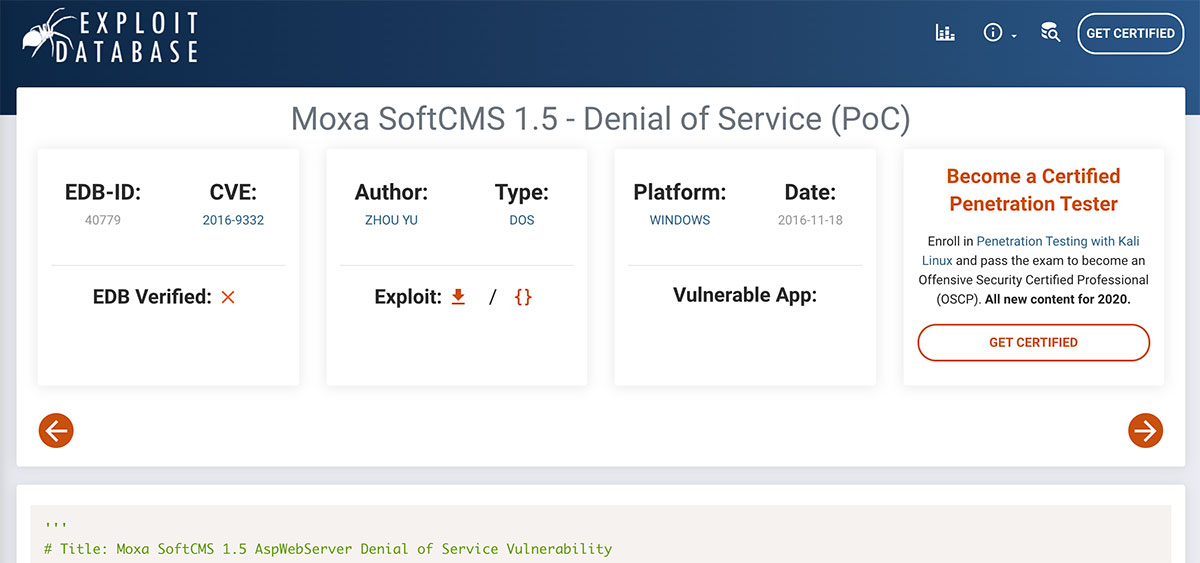Viewport: 1200px width, 563px height.
Task: Go to previous exploit with left arrow
Action: pos(56,430)
